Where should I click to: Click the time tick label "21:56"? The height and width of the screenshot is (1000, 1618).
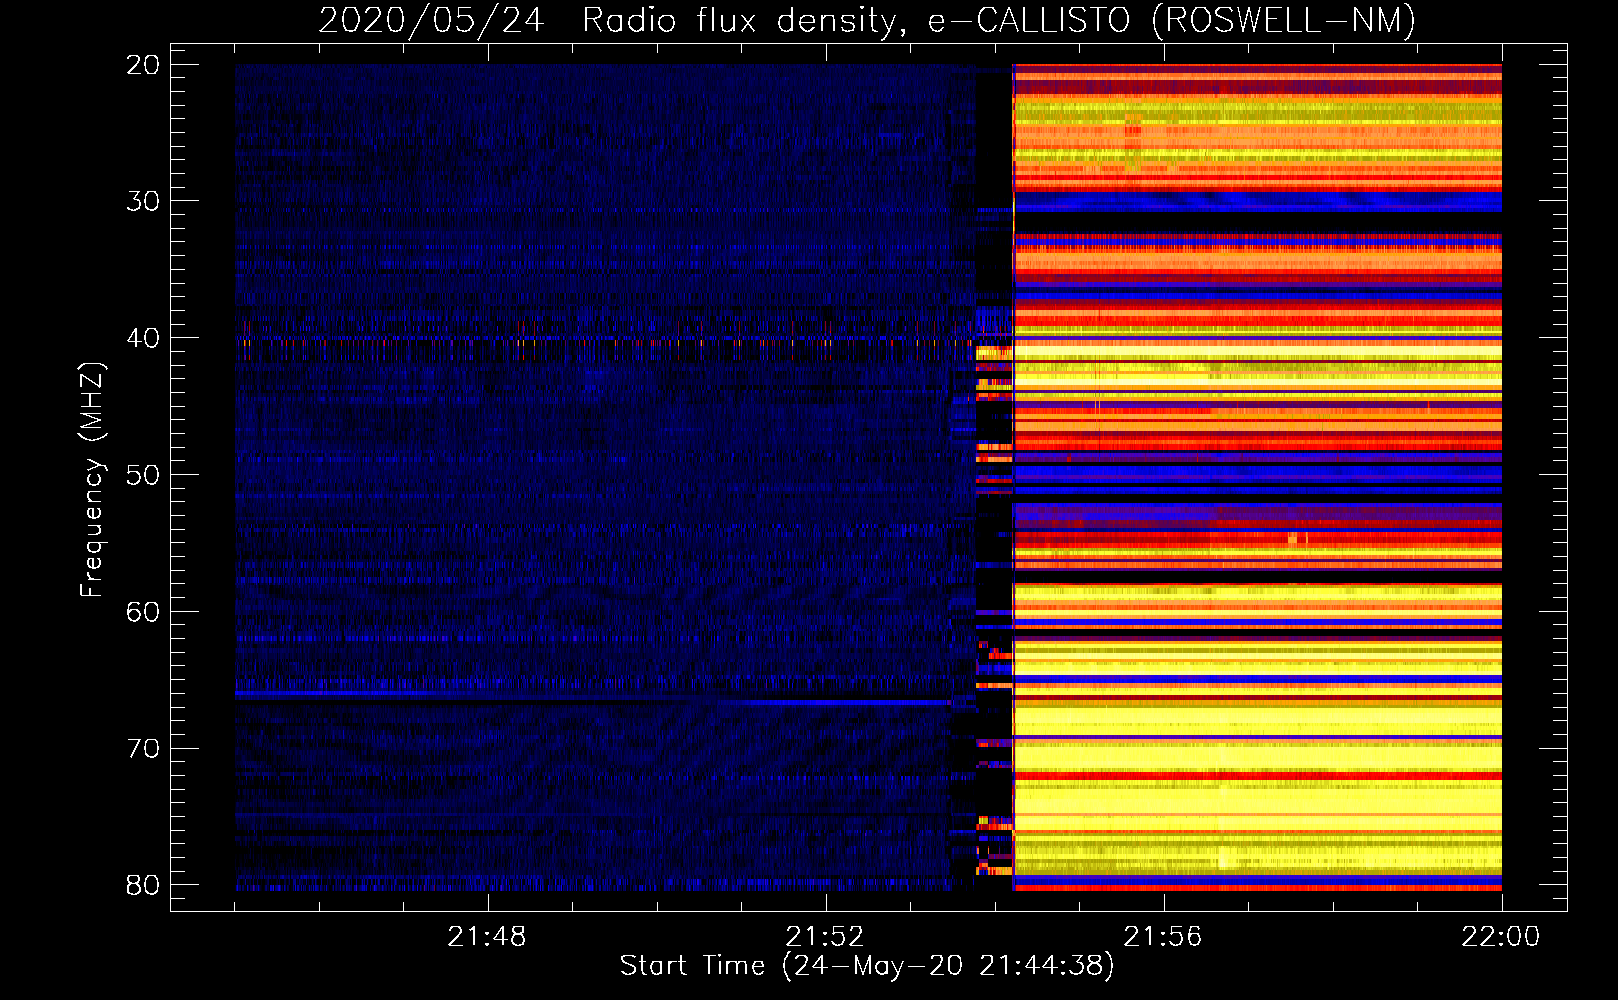coord(1163,937)
